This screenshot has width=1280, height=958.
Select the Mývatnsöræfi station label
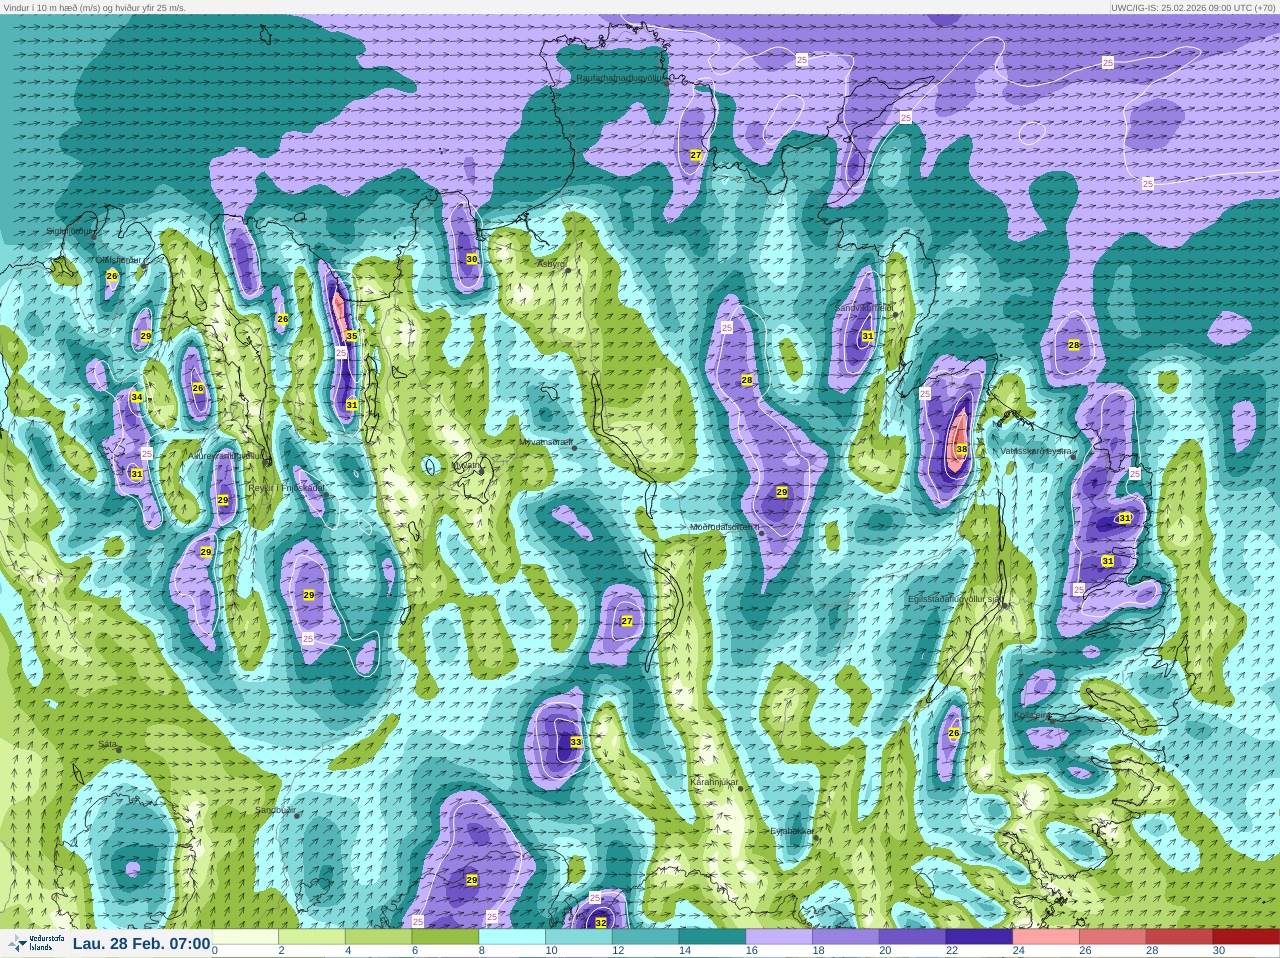point(545,442)
